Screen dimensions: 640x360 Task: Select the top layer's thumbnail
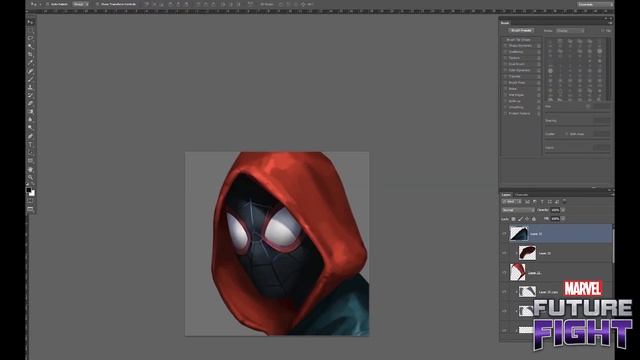coord(519,233)
